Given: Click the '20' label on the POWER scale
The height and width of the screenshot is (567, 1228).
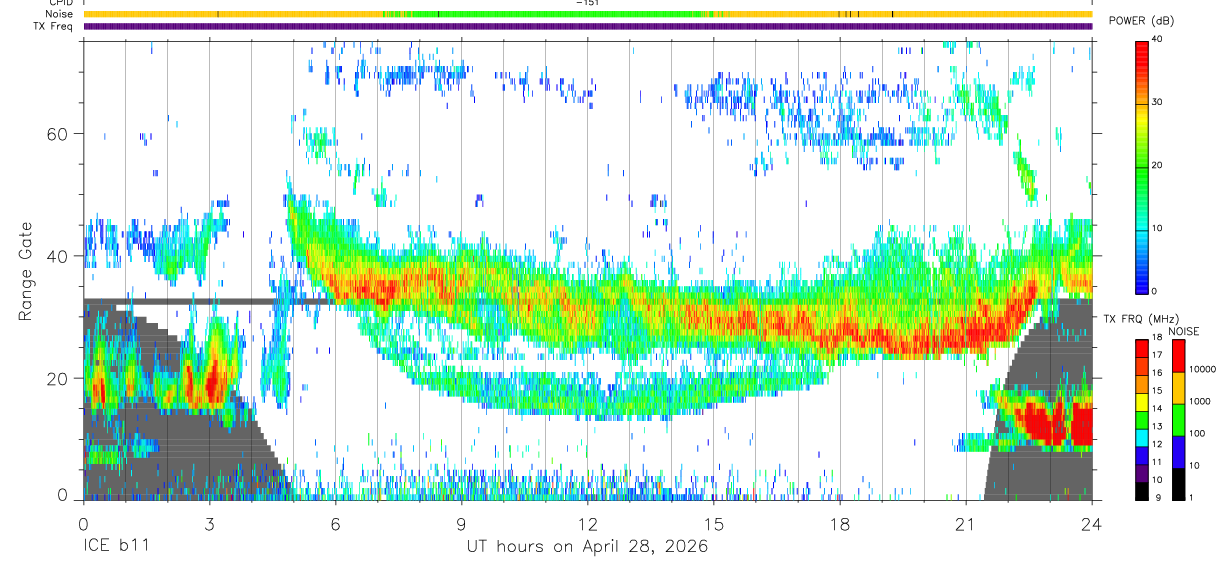Looking at the screenshot, I should (1158, 165).
